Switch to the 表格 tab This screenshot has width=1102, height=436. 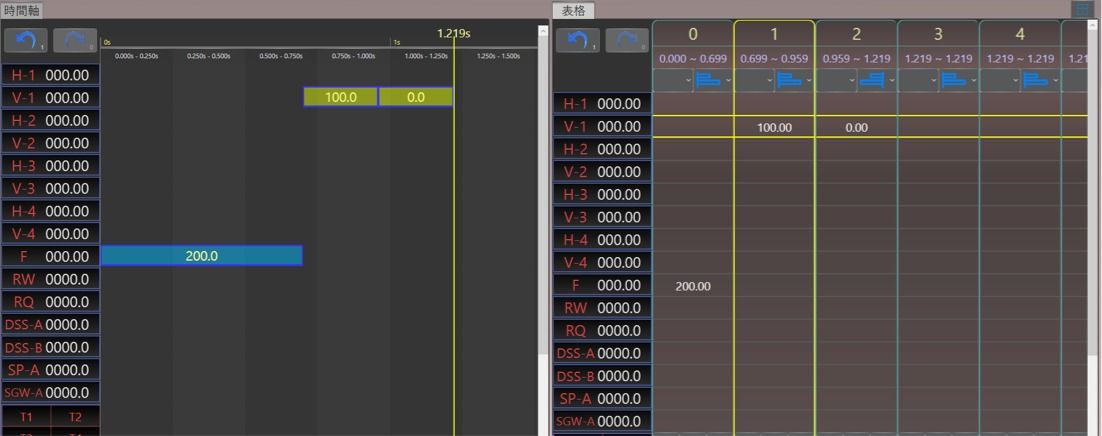pos(573,10)
